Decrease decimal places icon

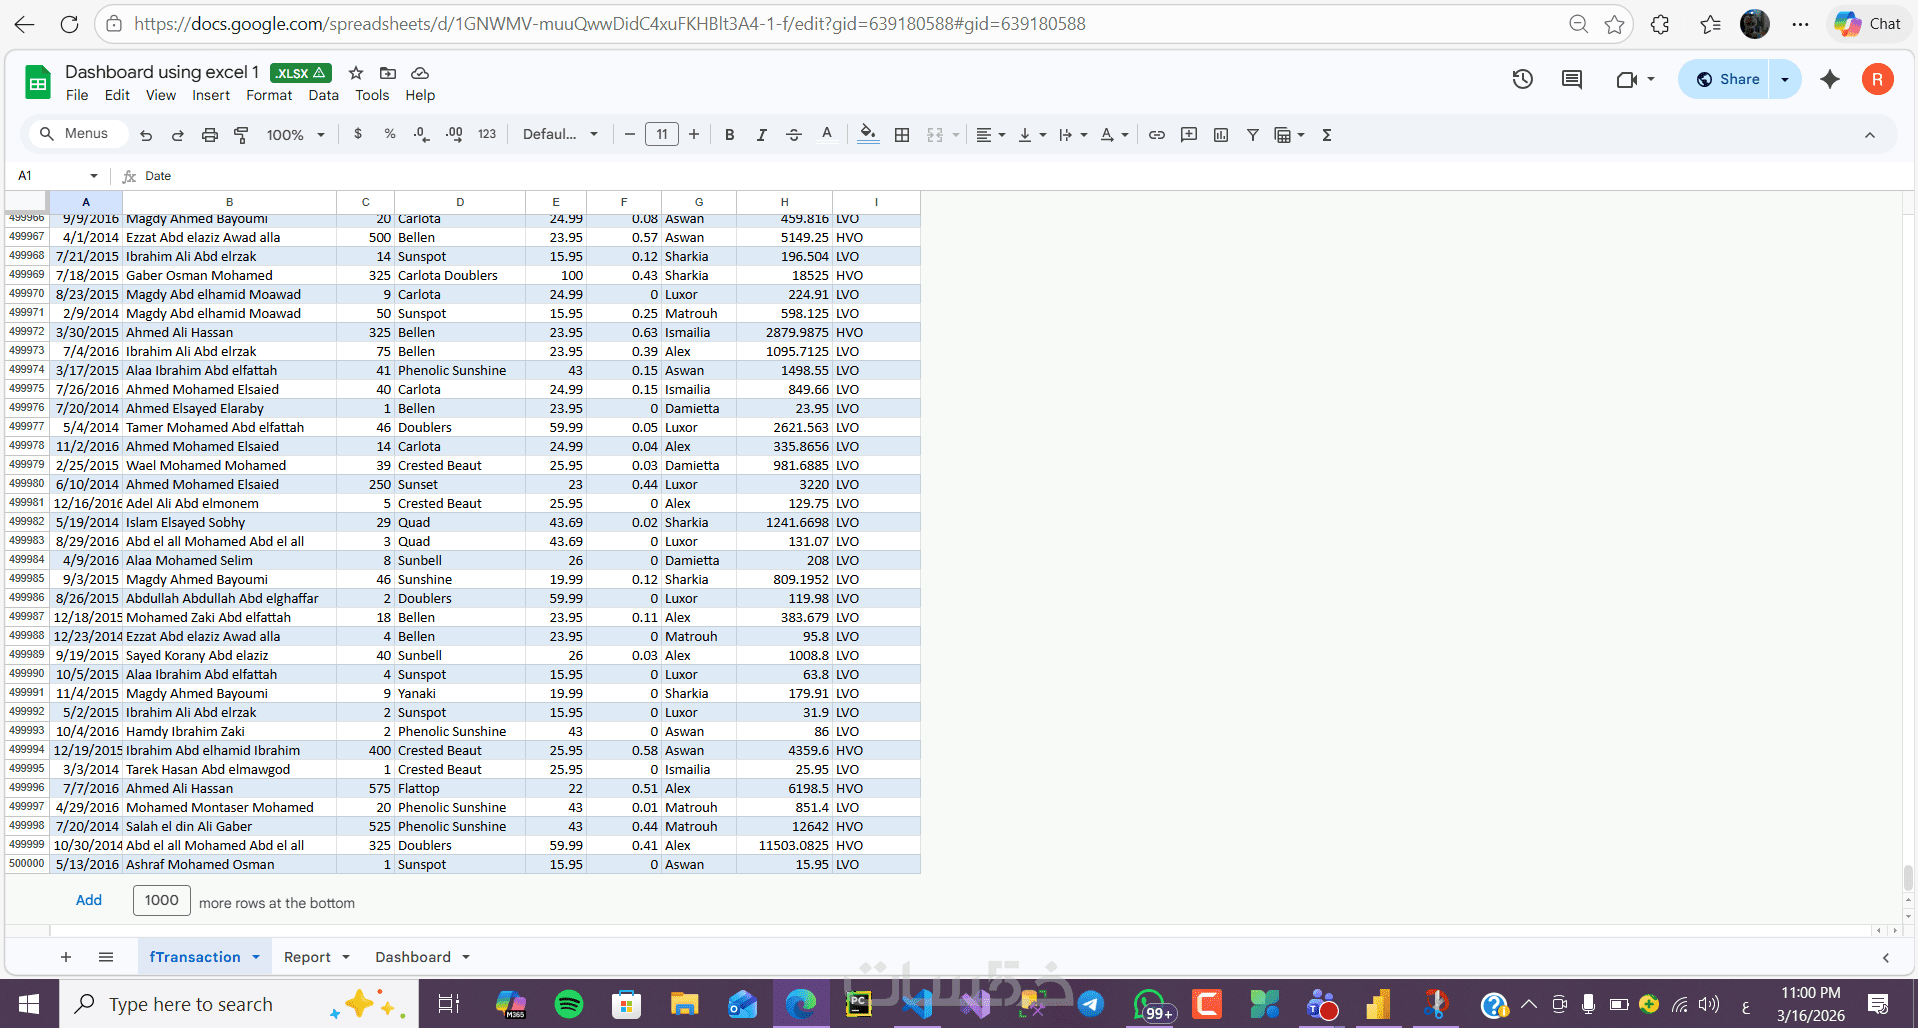(x=422, y=134)
